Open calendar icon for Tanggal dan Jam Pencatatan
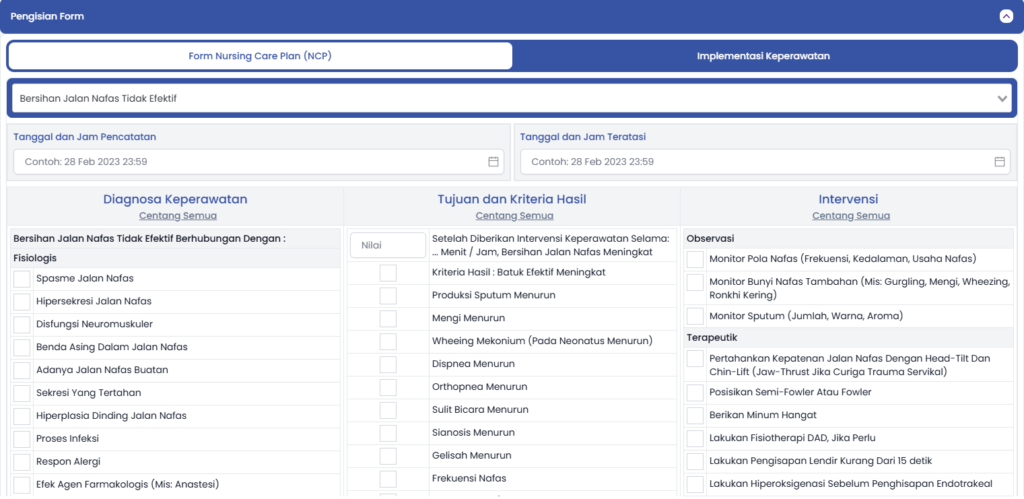The image size is (1024, 499). click(493, 162)
